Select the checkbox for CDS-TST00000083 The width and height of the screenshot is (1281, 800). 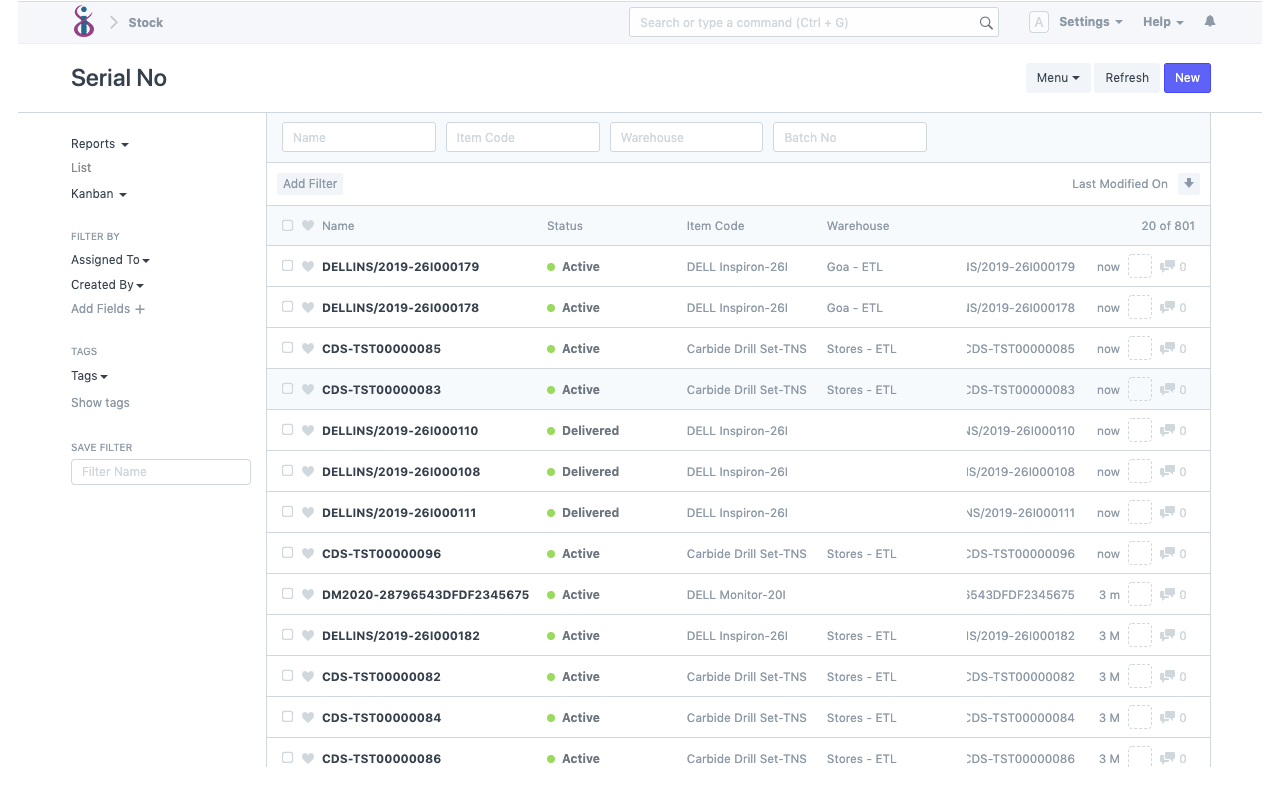pos(287,389)
